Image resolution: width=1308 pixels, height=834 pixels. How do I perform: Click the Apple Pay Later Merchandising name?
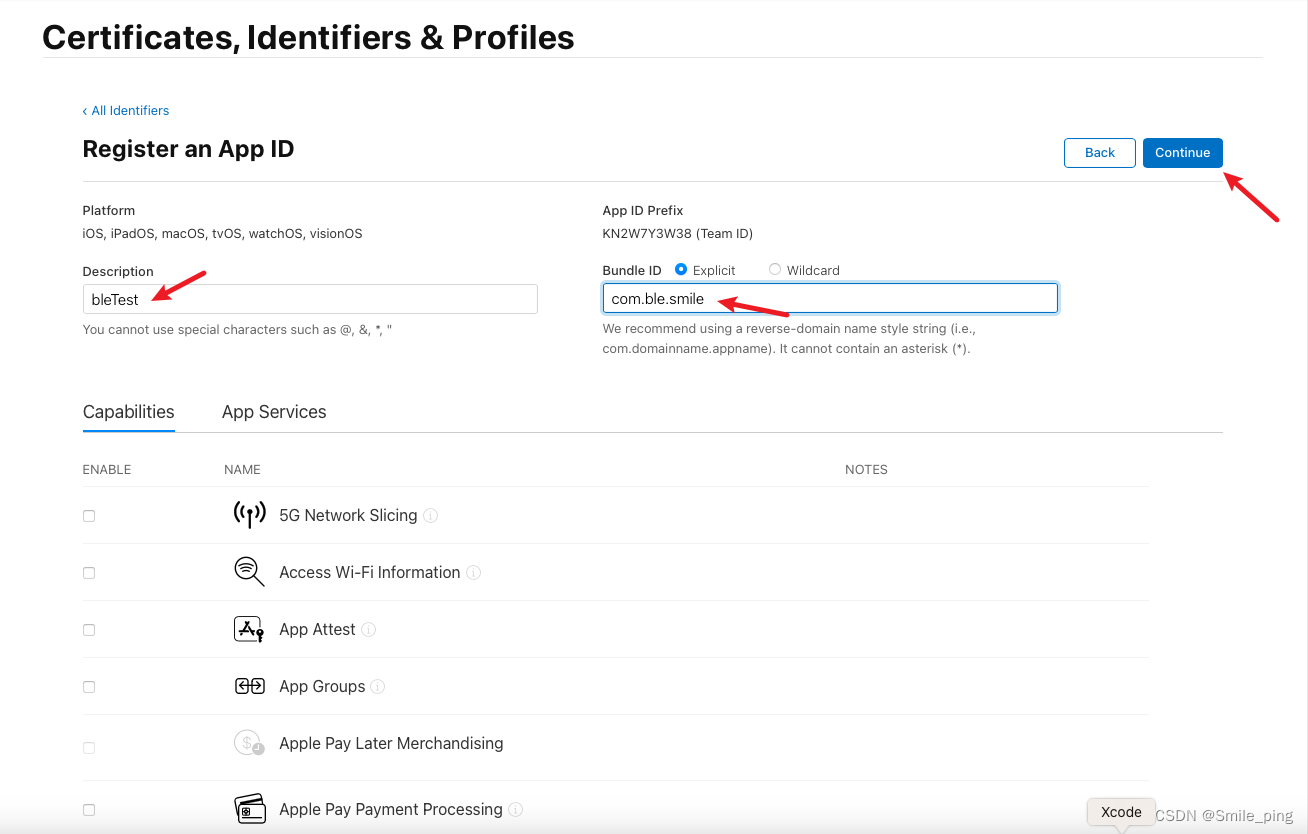391,743
